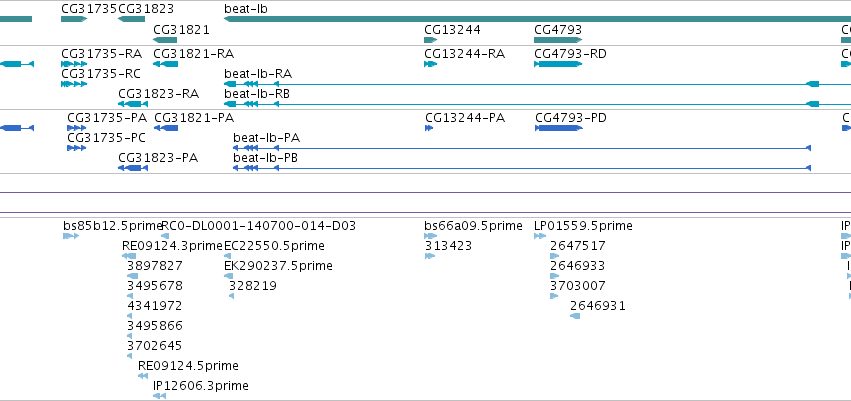The image size is (851, 401).
Task: Select alignment 313423
Action: [x=430, y=256]
